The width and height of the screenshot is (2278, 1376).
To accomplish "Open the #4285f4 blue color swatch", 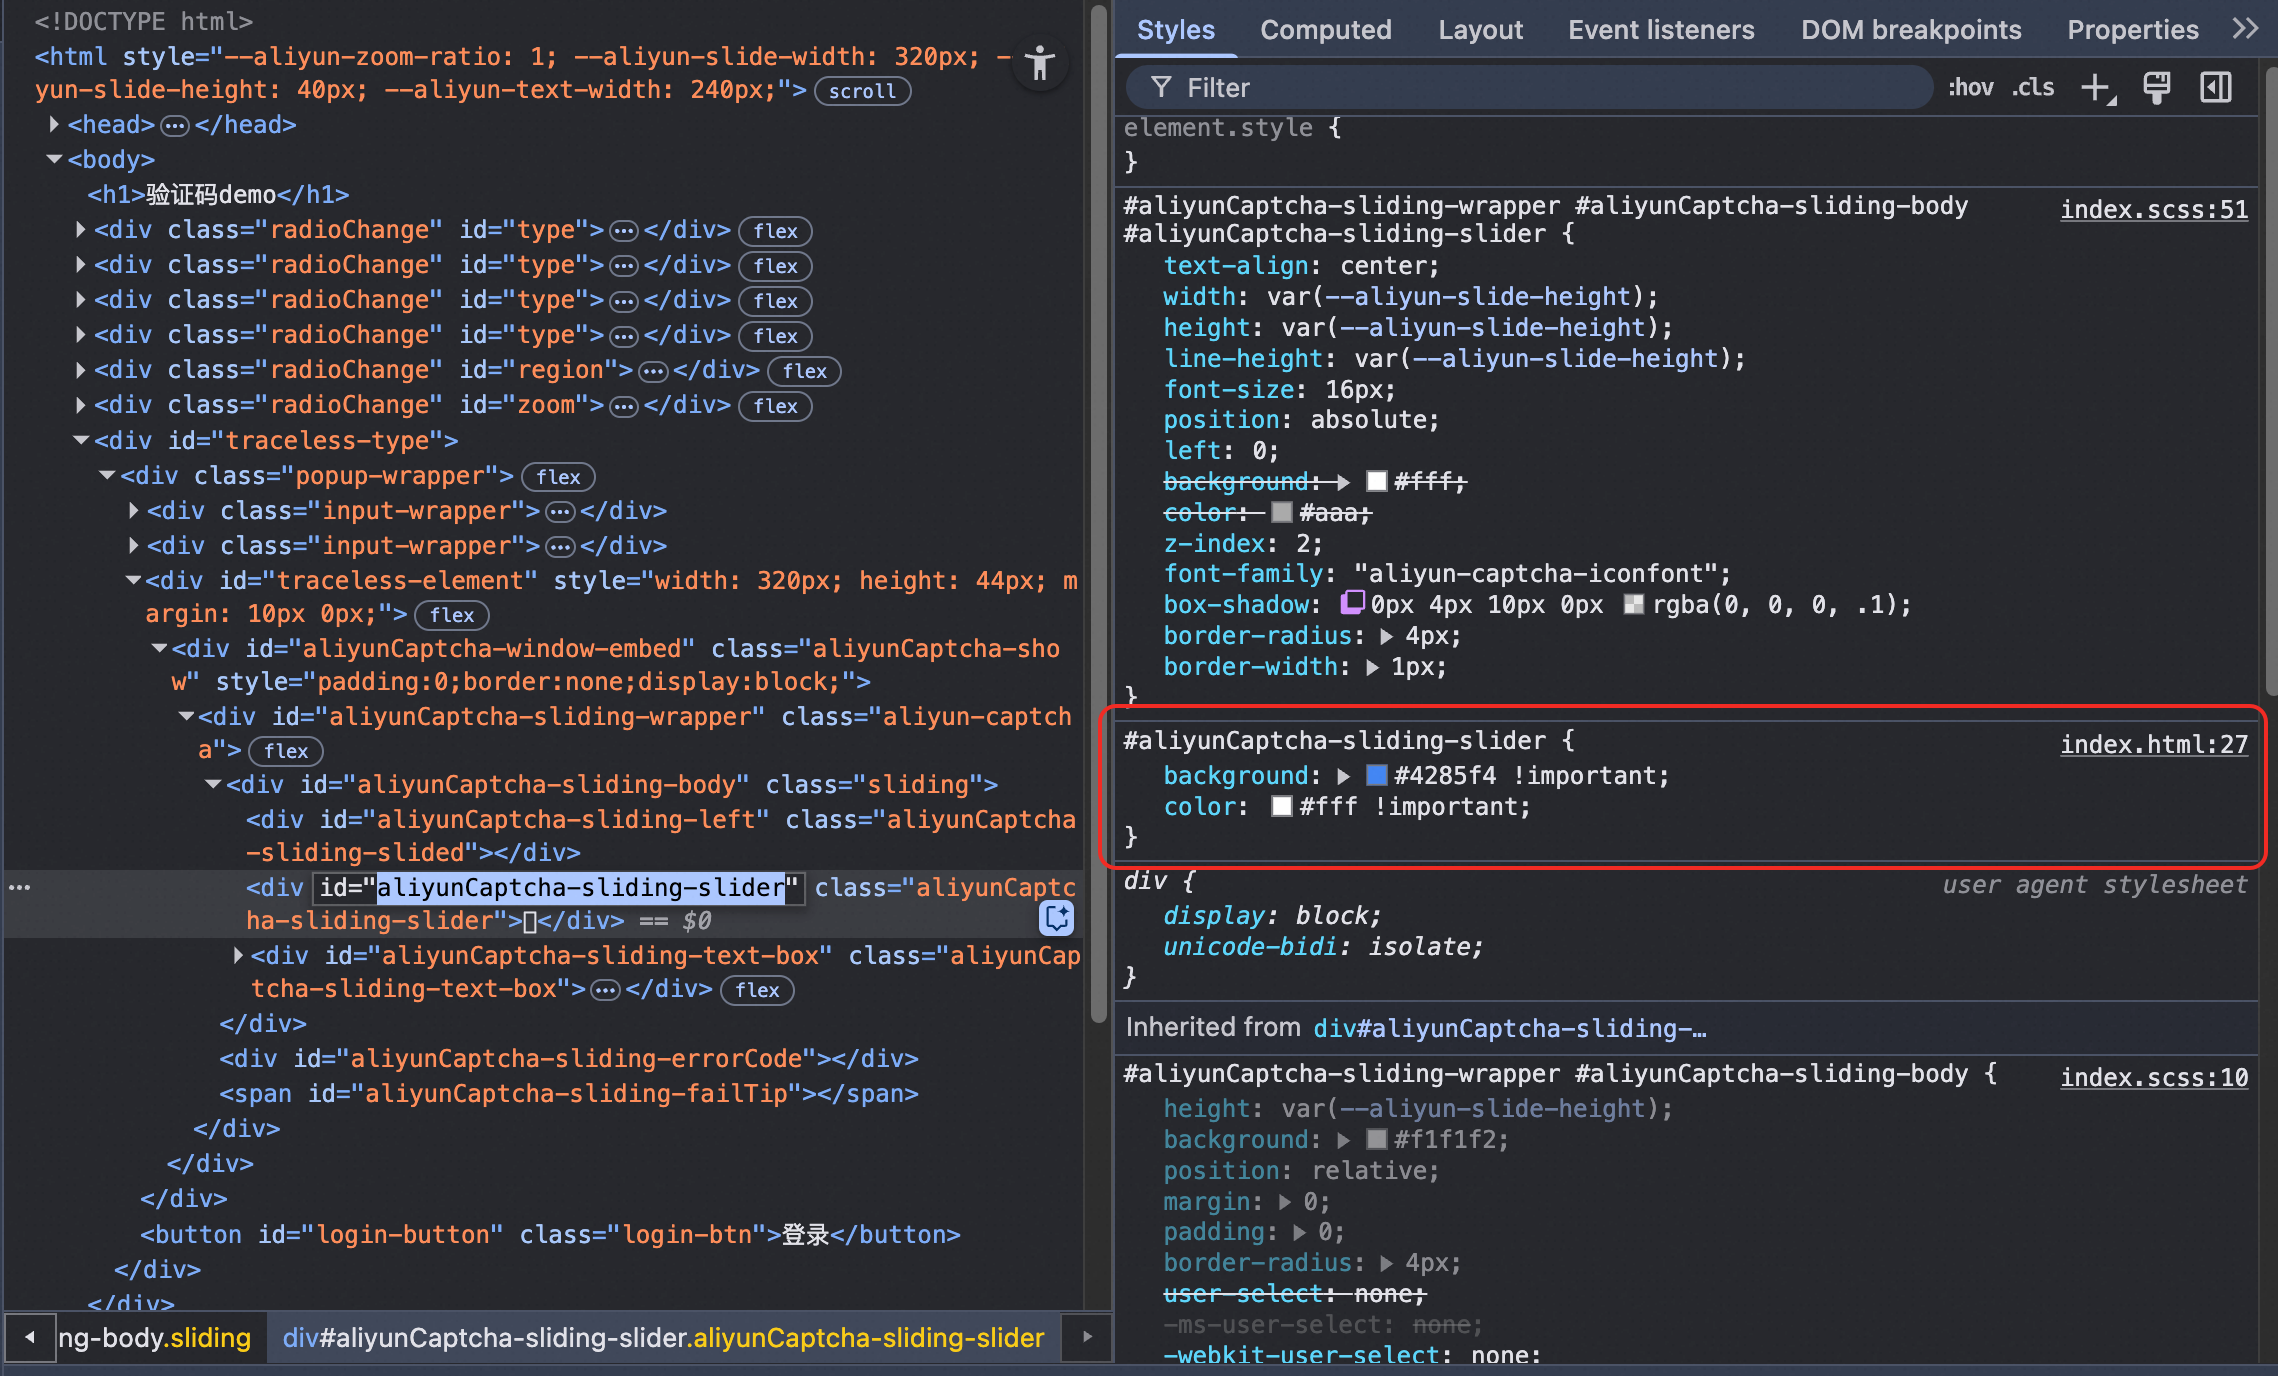I will (1376, 775).
